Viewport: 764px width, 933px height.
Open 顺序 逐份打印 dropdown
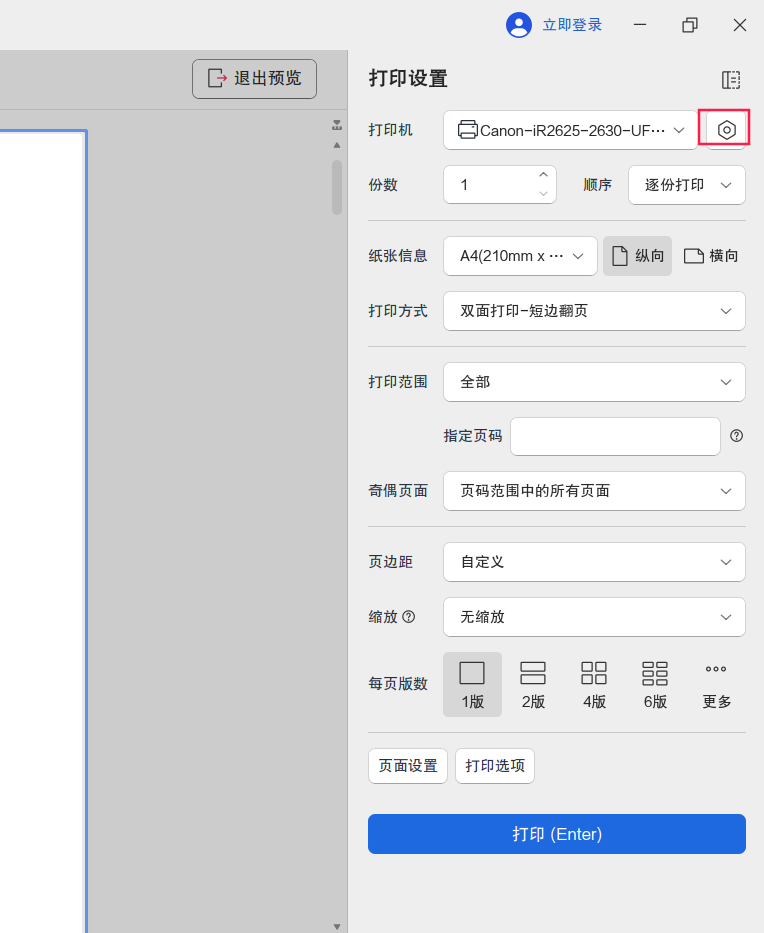(x=687, y=185)
